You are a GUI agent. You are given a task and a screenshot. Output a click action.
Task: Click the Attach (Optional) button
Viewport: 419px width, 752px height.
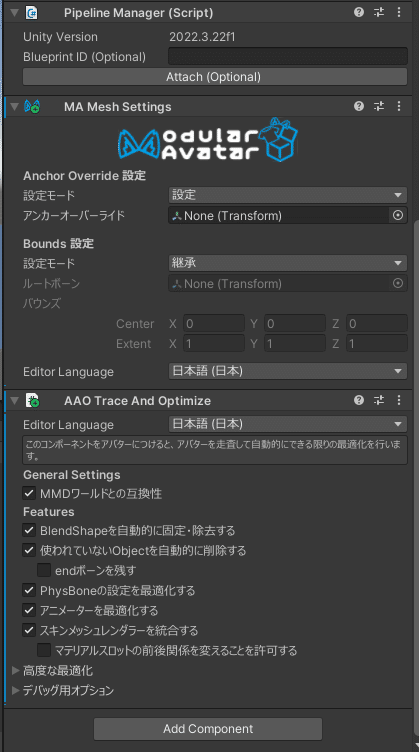pyautogui.click(x=215, y=77)
